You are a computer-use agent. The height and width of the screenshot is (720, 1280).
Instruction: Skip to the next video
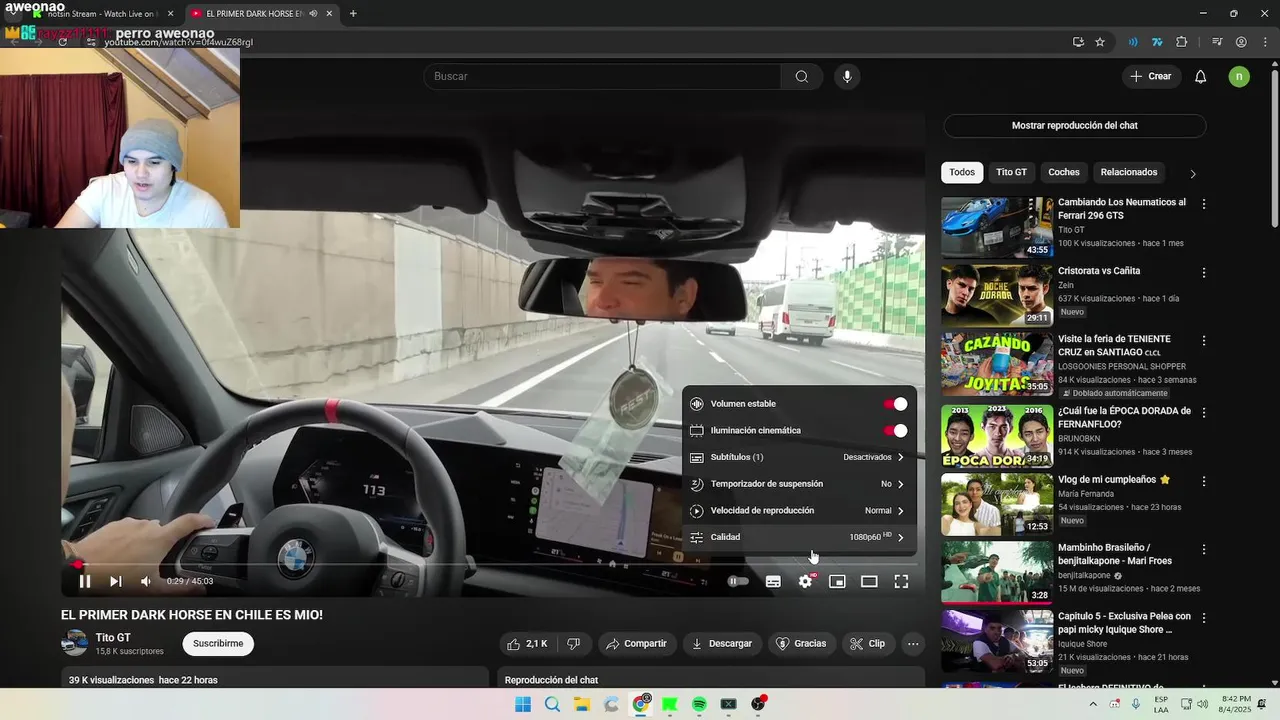click(115, 581)
